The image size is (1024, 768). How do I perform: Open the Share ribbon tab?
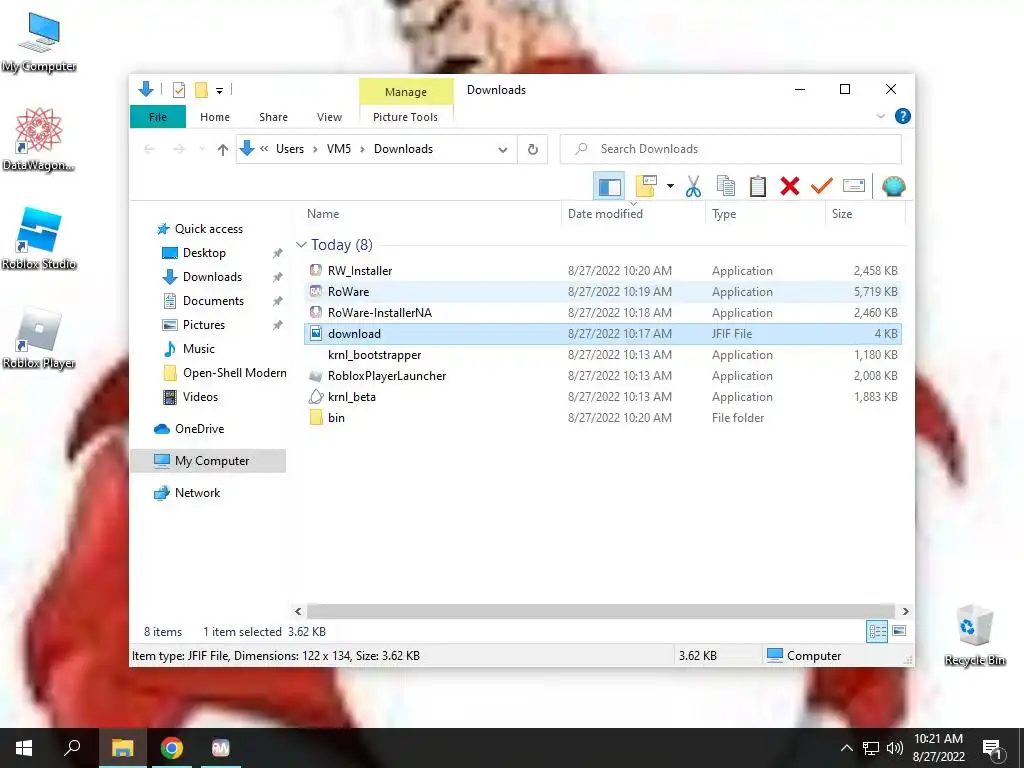pos(273,117)
